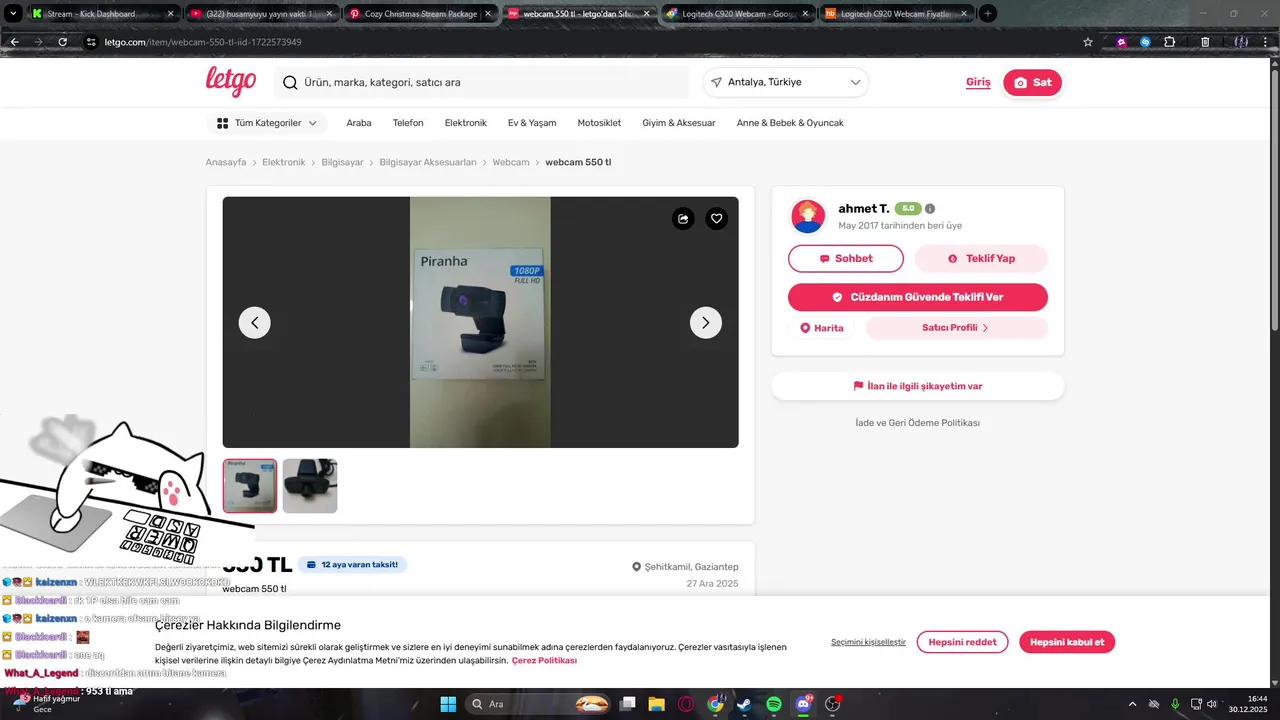Open Discord from taskbar
The width and height of the screenshot is (1280, 720).
coord(803,704)
